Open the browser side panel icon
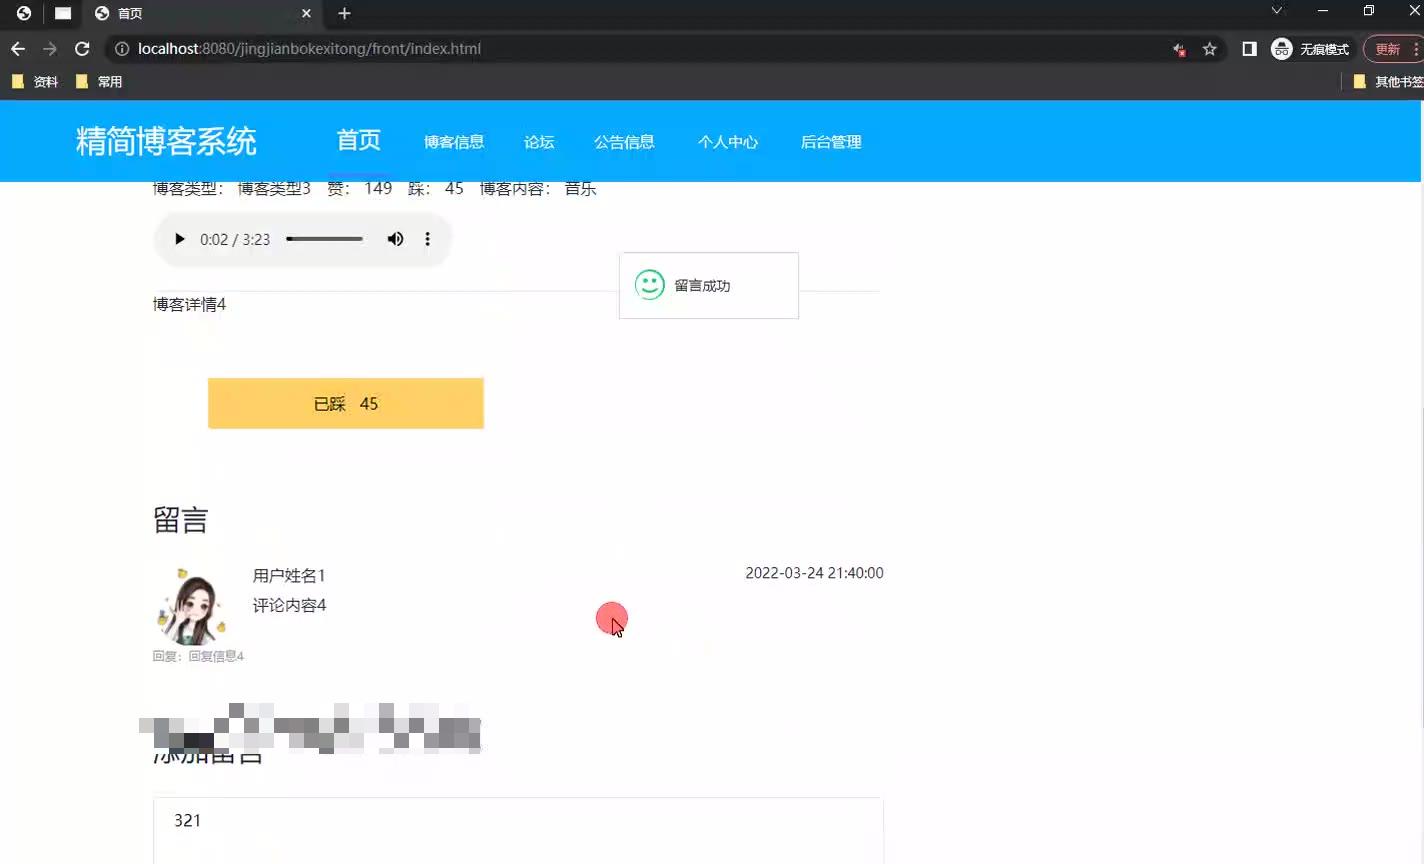Image resolution: width=1424 pixels, height=864 pixels. tap(1249, 48)
